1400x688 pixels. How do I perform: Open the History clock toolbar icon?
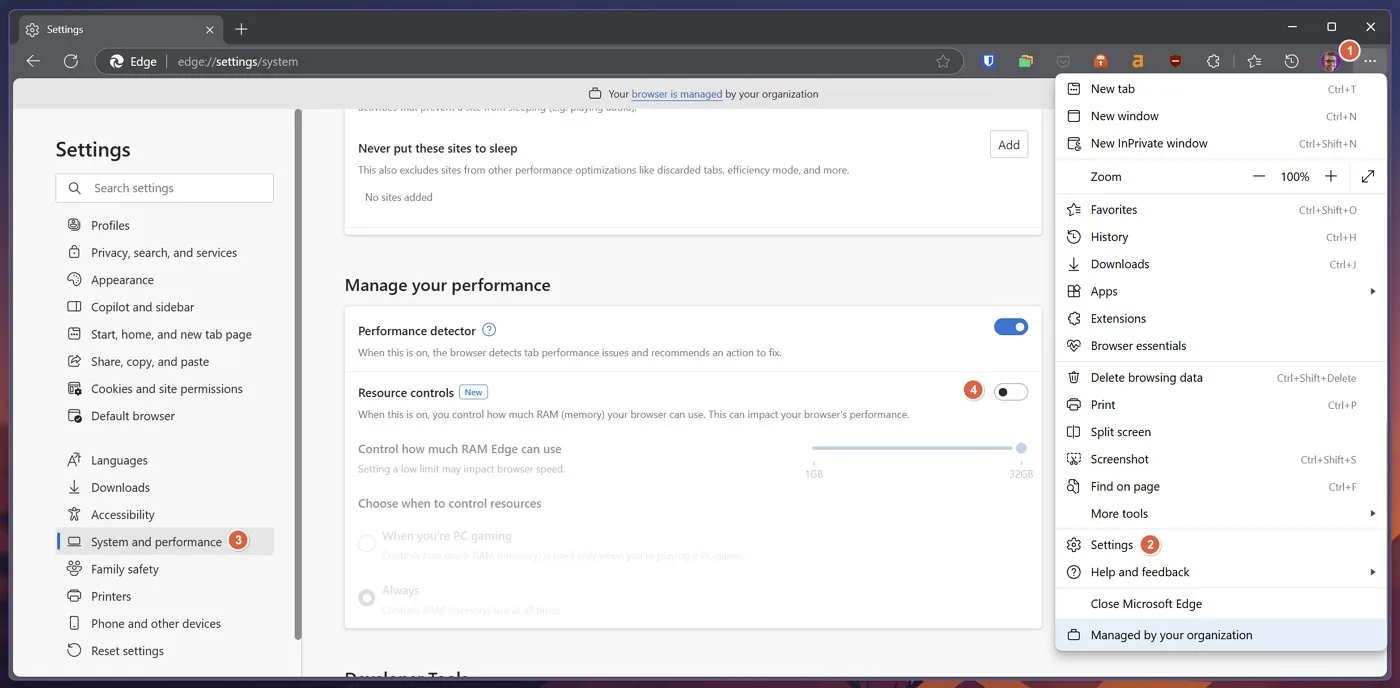click(1292, 61)
